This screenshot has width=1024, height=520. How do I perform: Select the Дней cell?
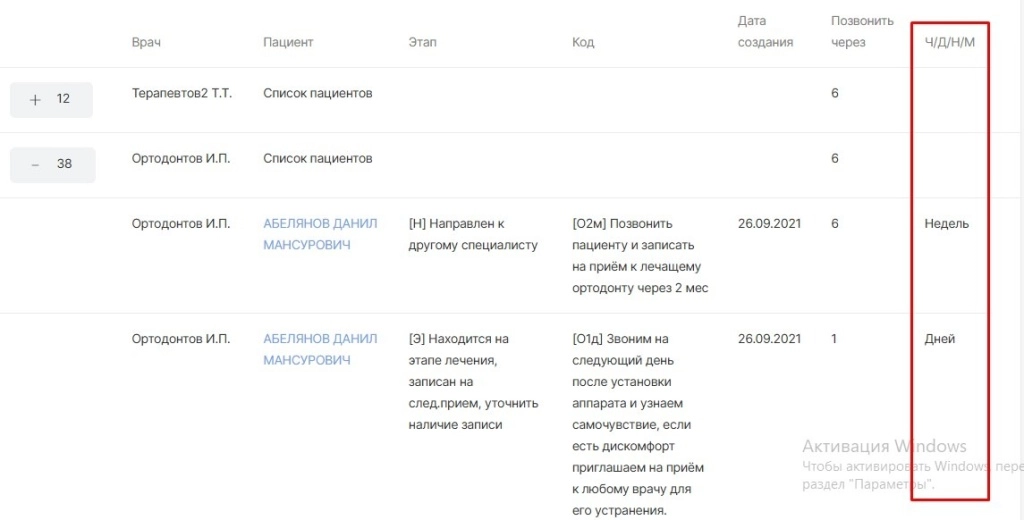(x=939, y=339)
